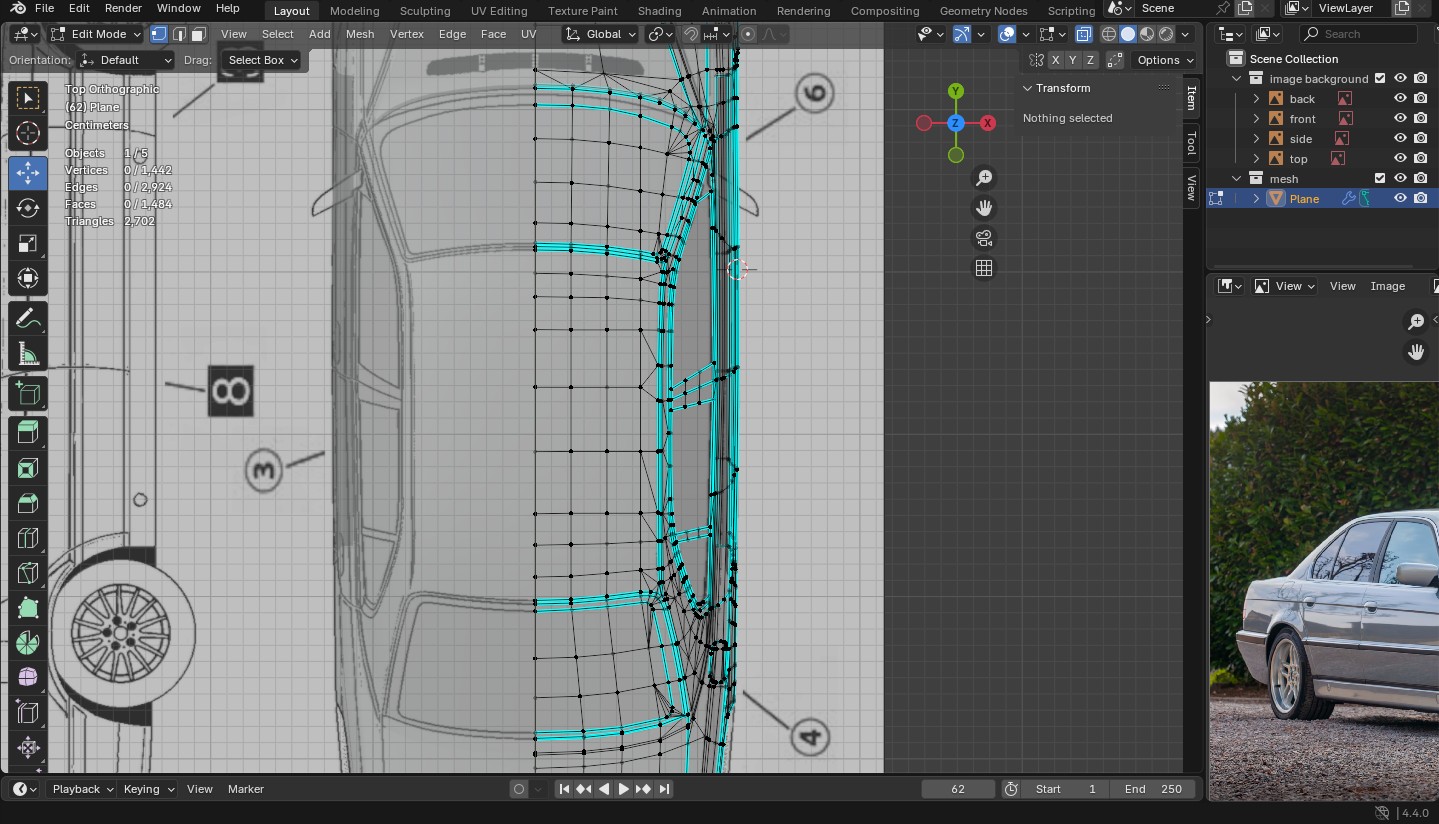Open the Orientation Default dropdown
The width and height of the screenshot is (1439, 824).
pyautogui.click(x=126, y=60)
